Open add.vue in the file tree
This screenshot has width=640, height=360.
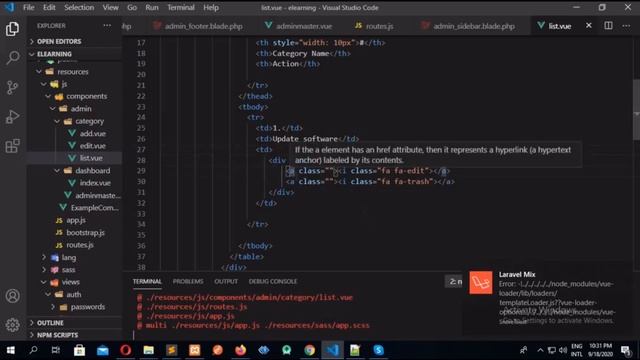point(93,133)
